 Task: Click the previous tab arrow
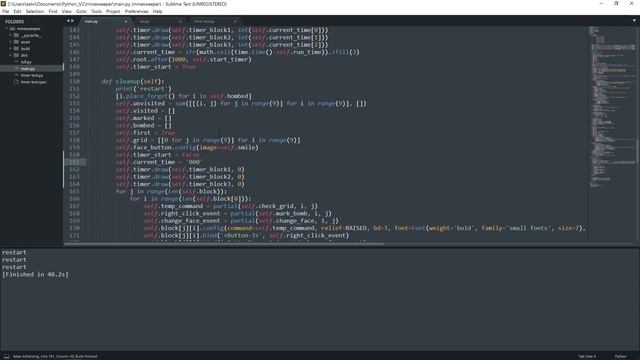click(68, 21)
